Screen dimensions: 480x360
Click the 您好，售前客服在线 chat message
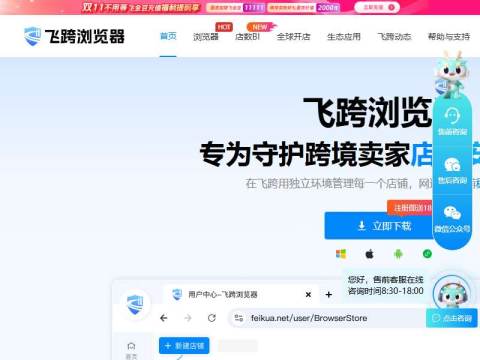coord(386,279)
